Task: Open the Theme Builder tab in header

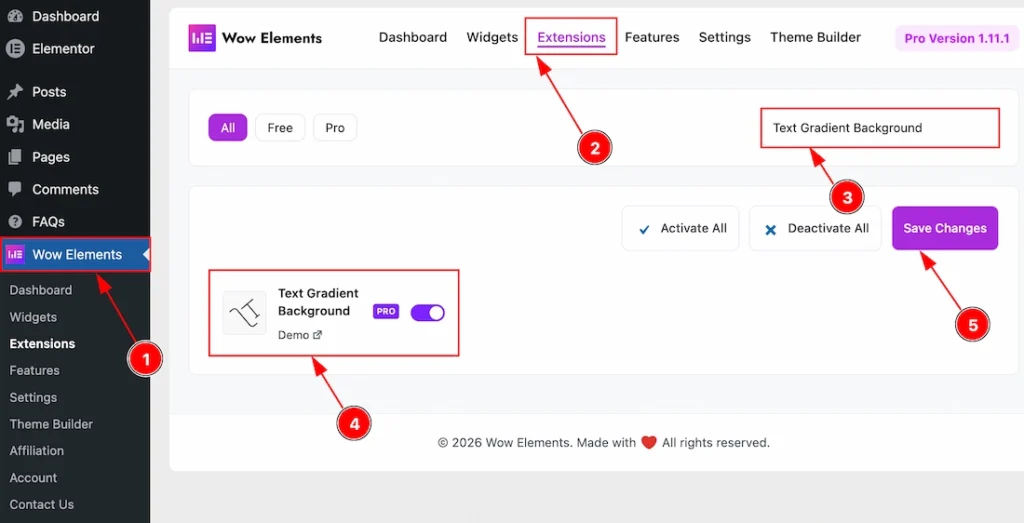Action: point(816,37)
